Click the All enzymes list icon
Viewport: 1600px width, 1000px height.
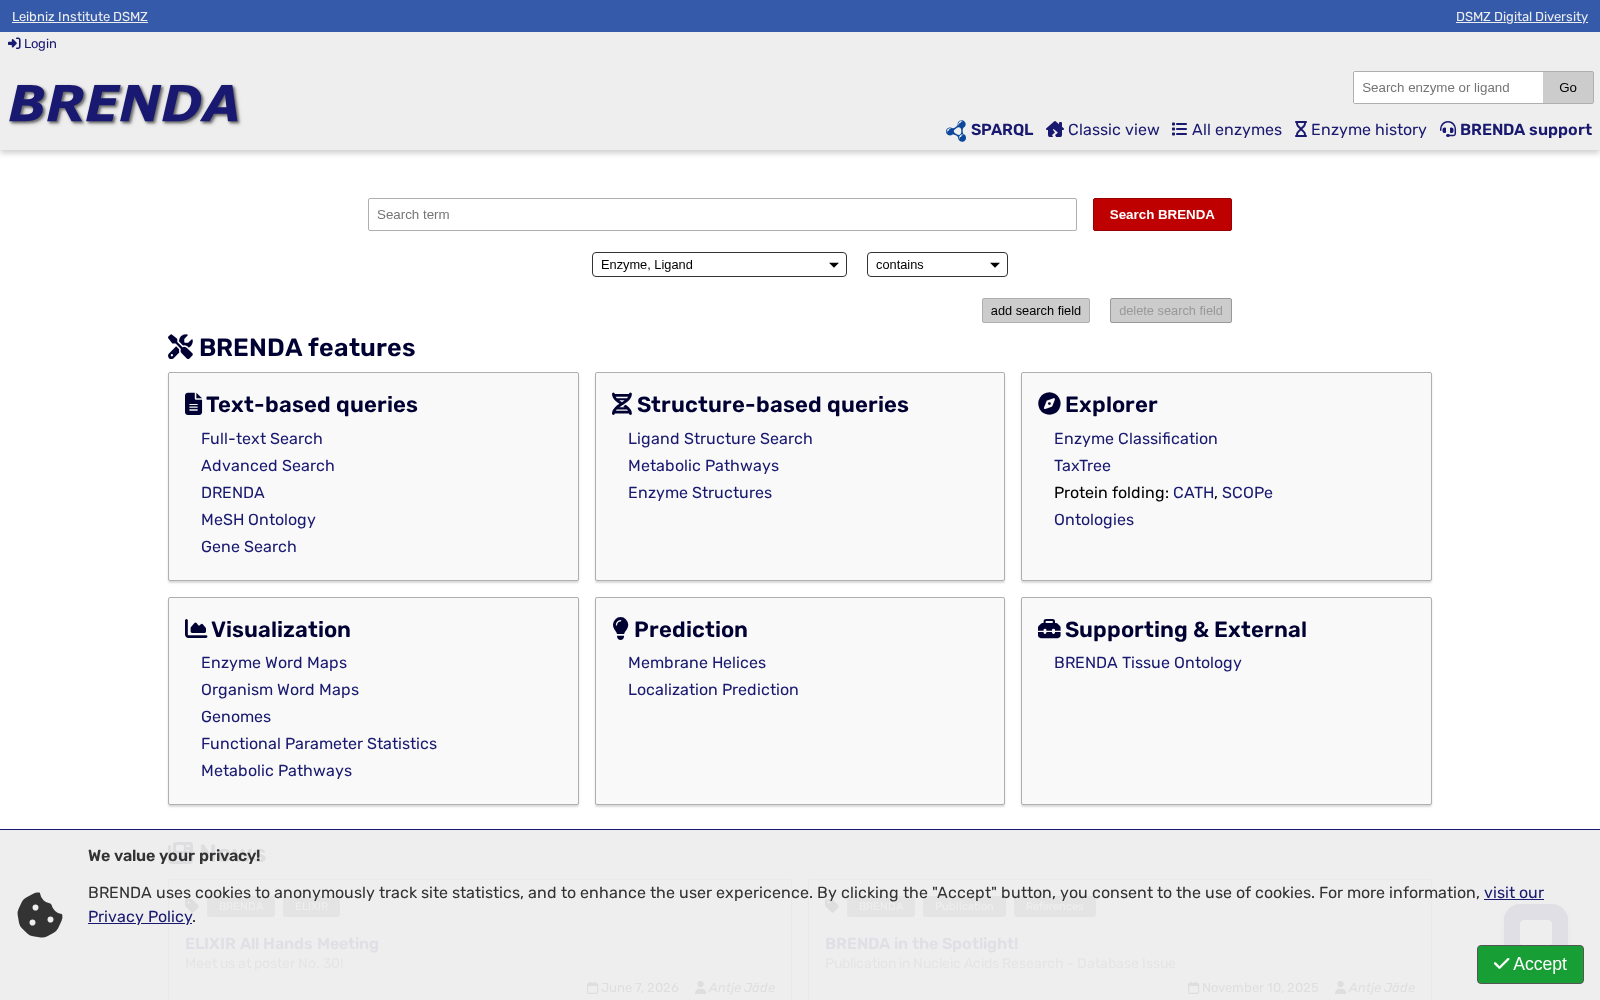pos(1179,130)
